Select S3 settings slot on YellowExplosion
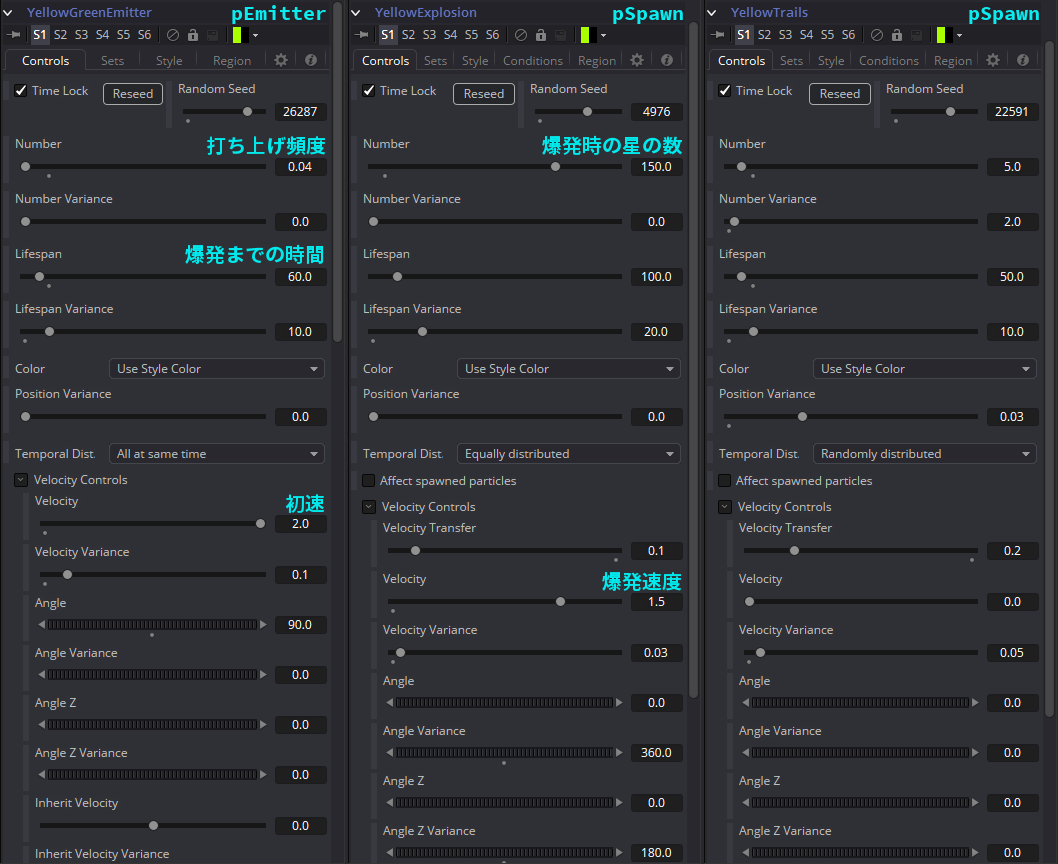The height and width of the screenshot is (864, 1058). pyautogui.click(x=430, y=34)
